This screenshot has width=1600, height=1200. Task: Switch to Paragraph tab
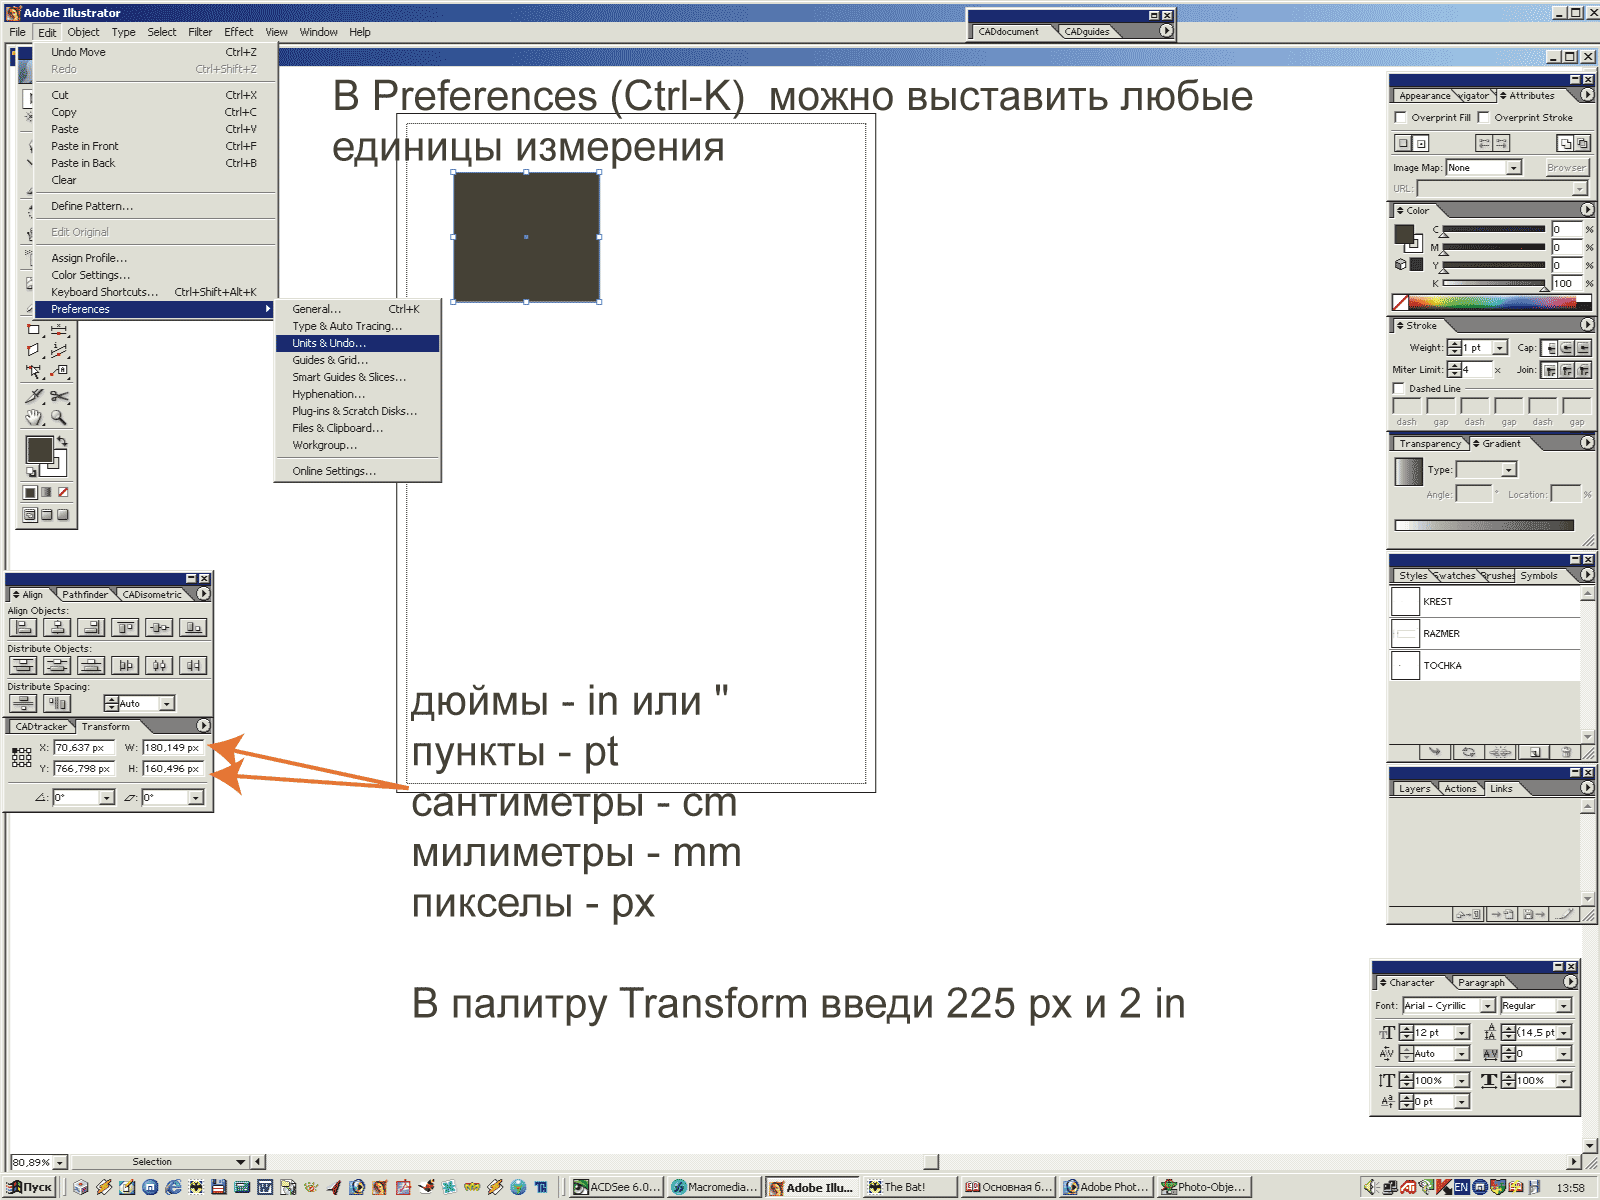point(1481,983)
